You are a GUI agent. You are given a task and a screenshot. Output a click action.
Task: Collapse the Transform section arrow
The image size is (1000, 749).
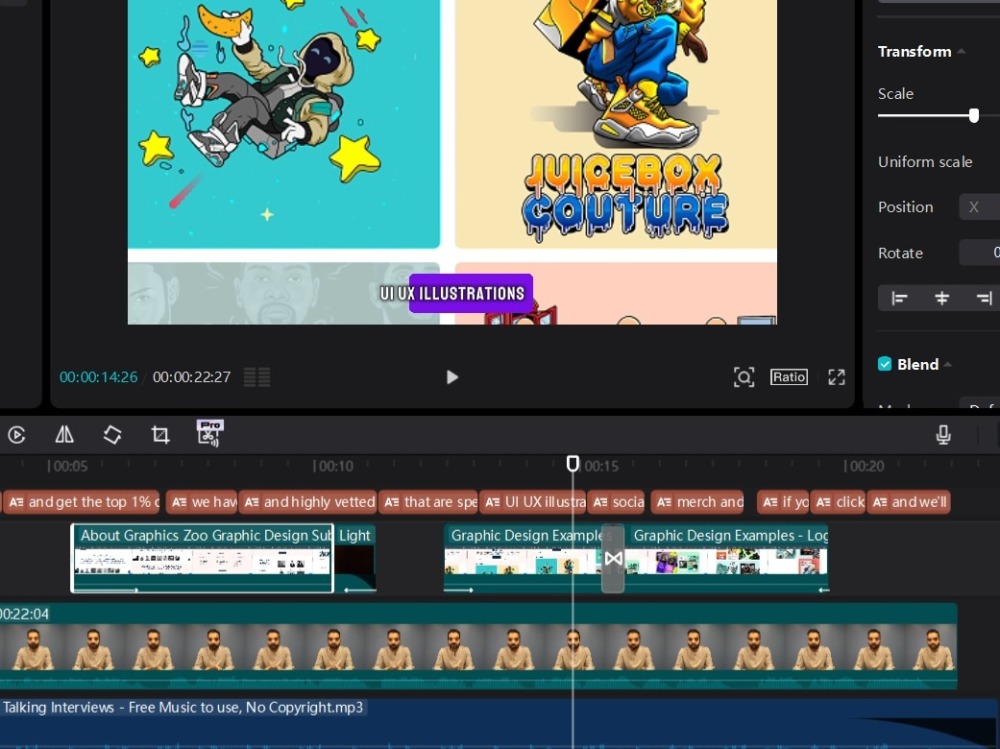click(961, 52)
